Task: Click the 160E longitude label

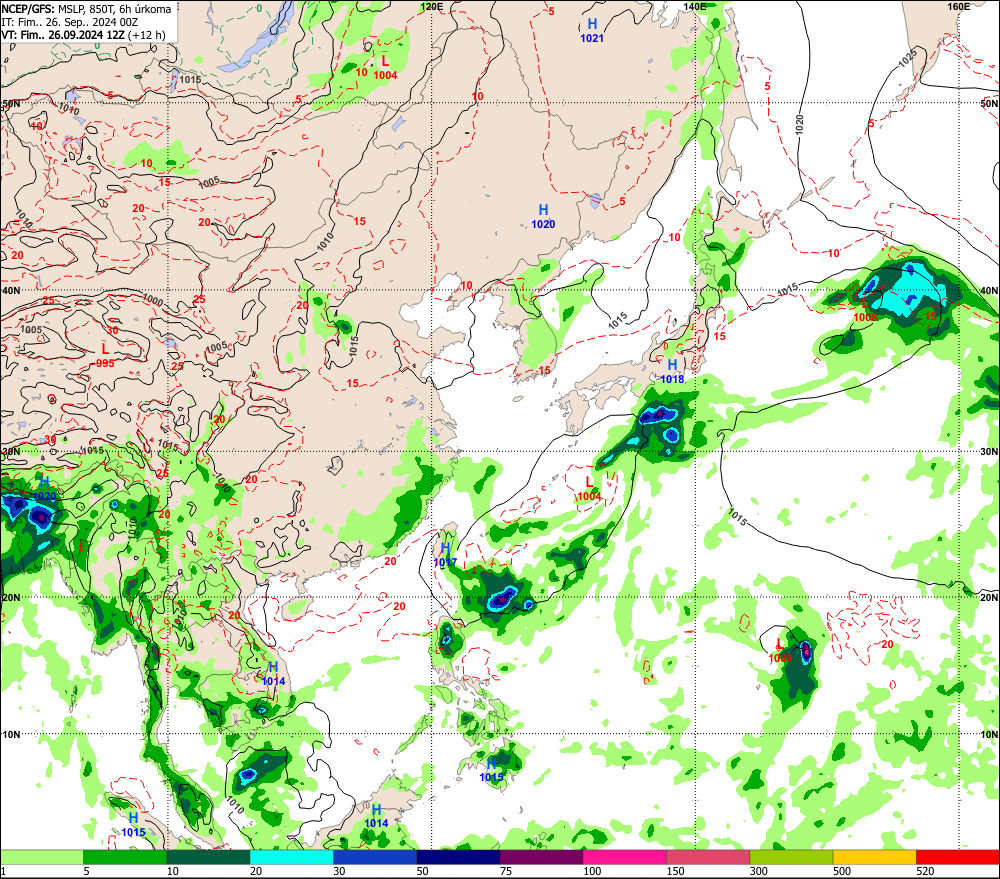Action: (959, 6)
